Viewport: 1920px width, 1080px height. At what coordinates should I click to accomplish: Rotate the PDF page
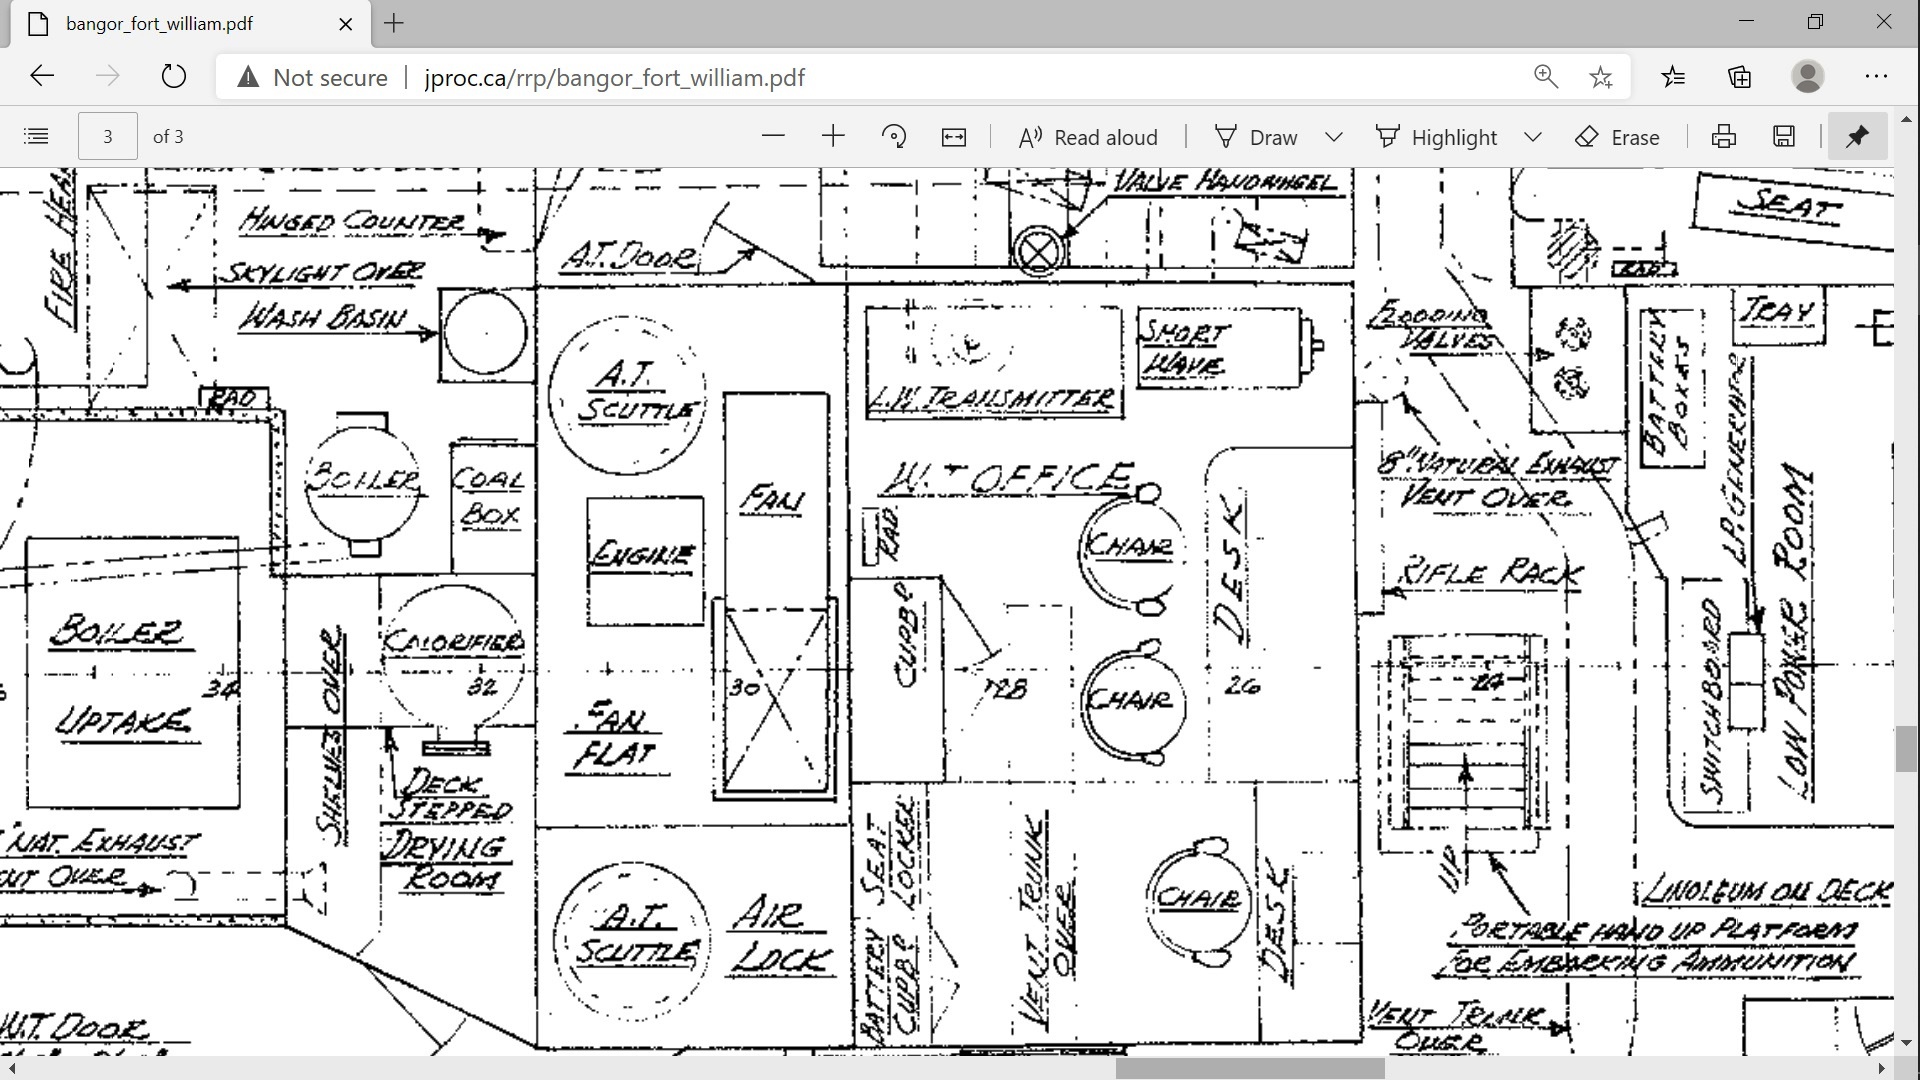click(x=894, y=137)
